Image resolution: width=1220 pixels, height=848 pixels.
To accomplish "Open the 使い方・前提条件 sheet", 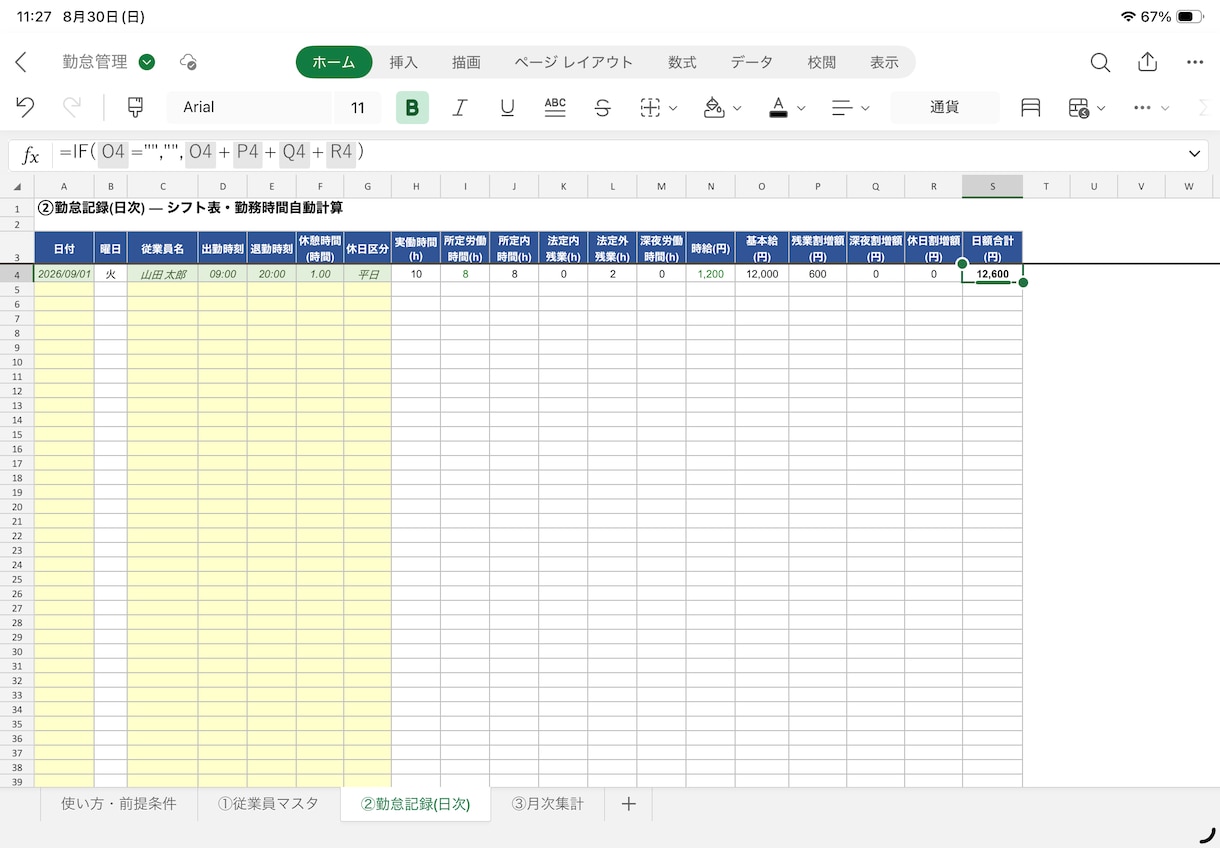I will click(x=118, y=803).
